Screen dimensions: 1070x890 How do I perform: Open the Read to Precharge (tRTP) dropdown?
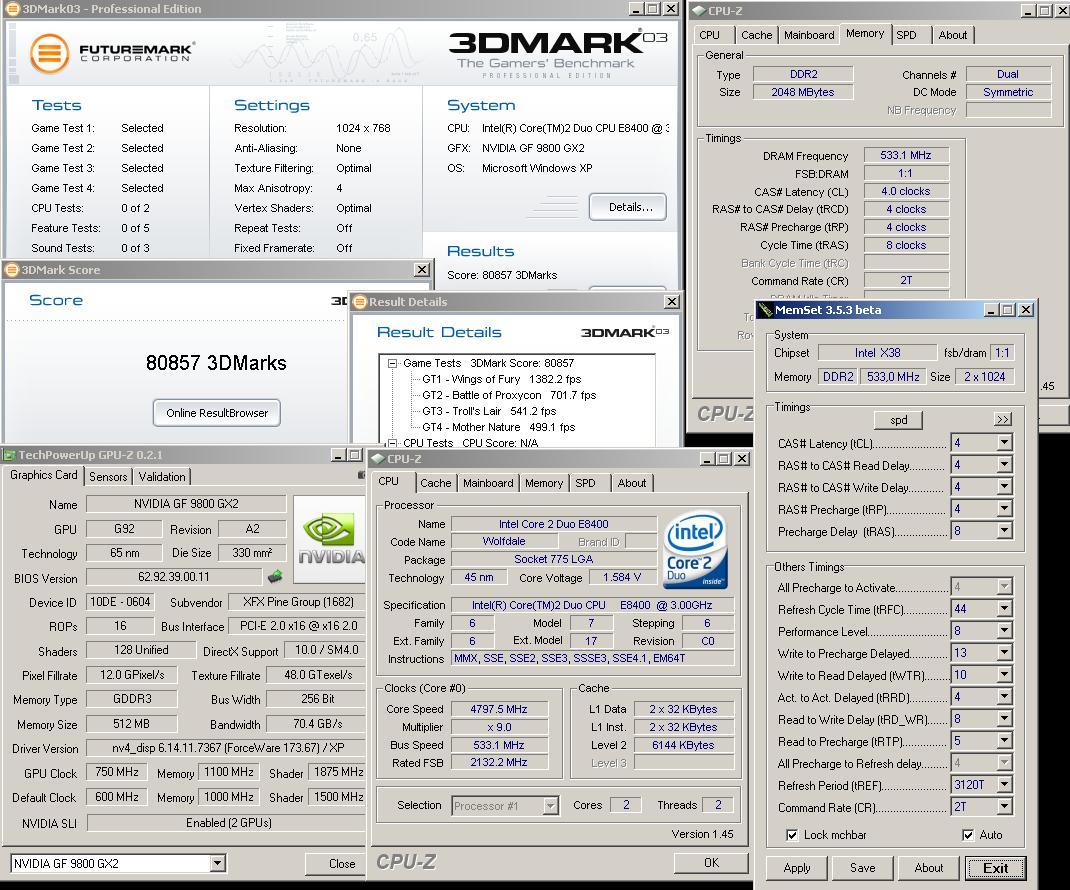point(1004,741)
